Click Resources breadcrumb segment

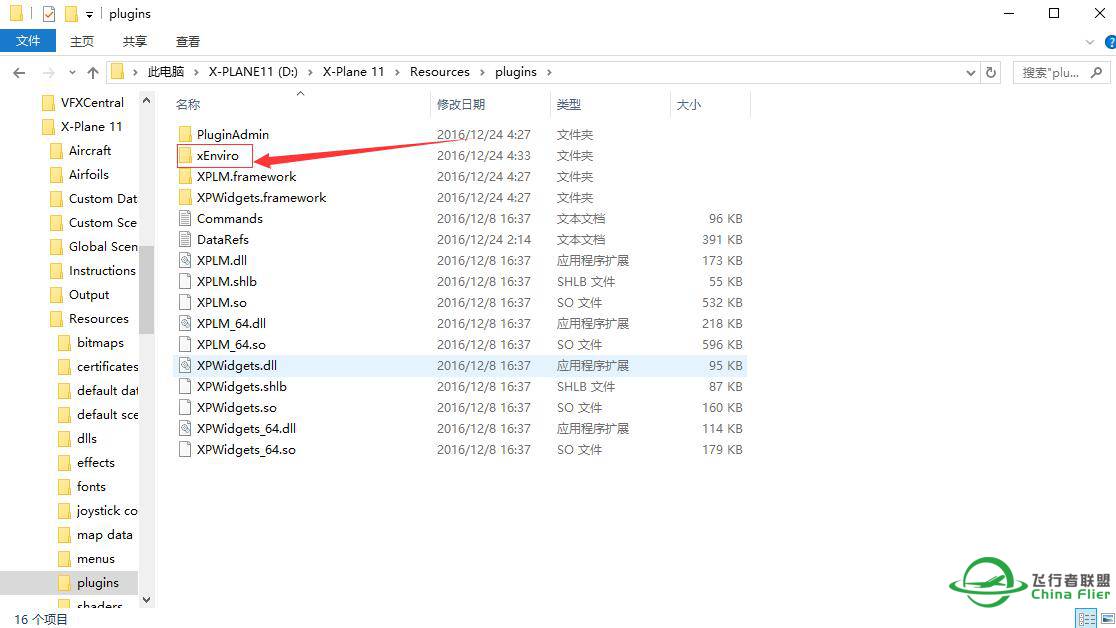440,72
